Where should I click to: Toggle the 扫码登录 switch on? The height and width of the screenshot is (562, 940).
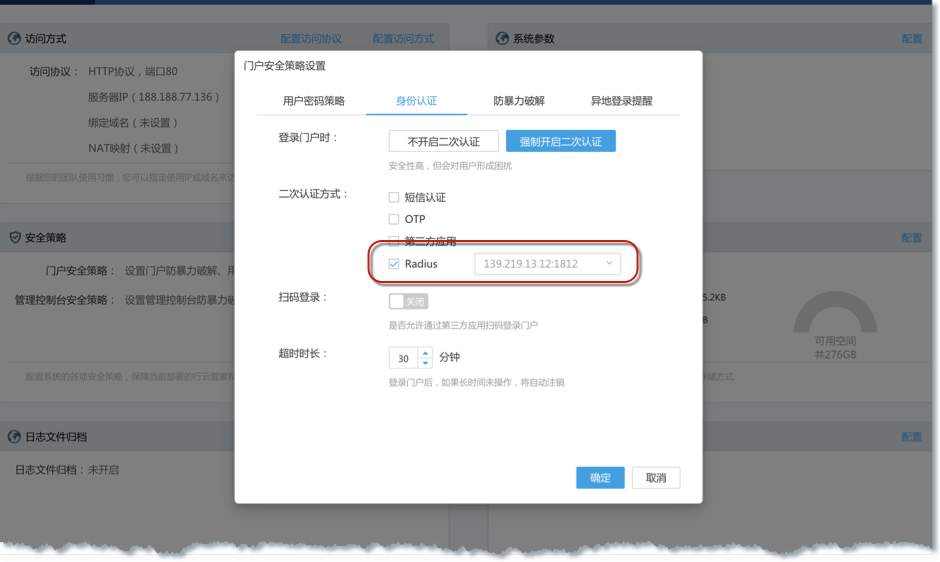408,301
